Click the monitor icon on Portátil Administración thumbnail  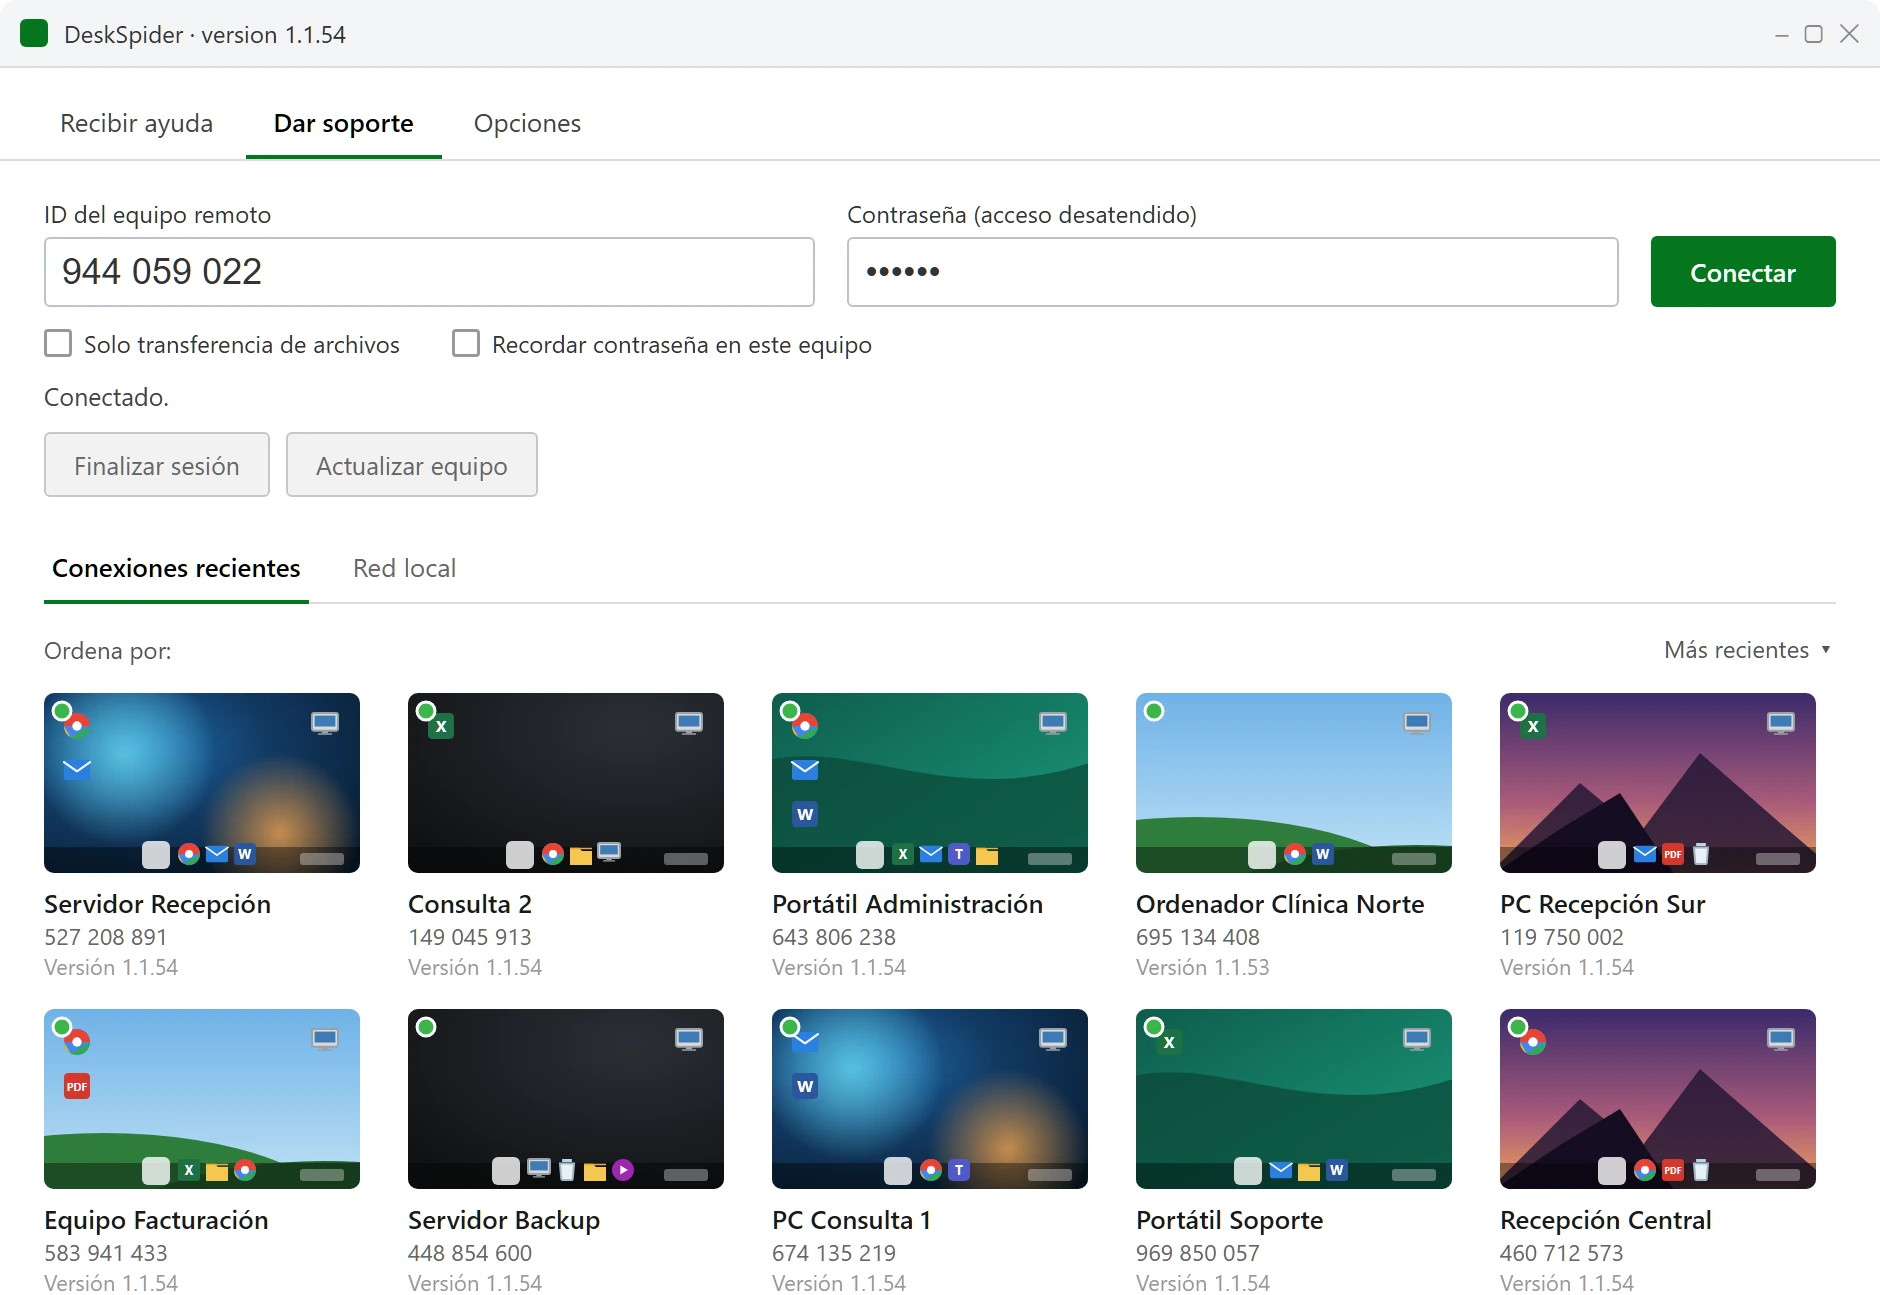1053,723
